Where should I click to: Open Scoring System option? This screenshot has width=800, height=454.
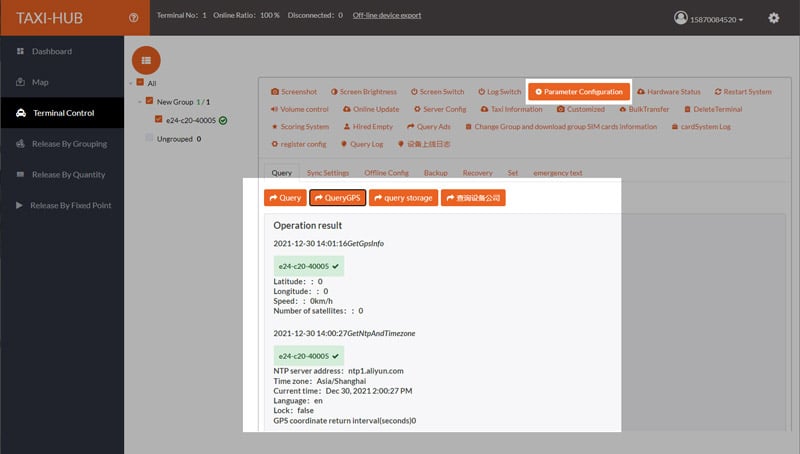[300, 127]
